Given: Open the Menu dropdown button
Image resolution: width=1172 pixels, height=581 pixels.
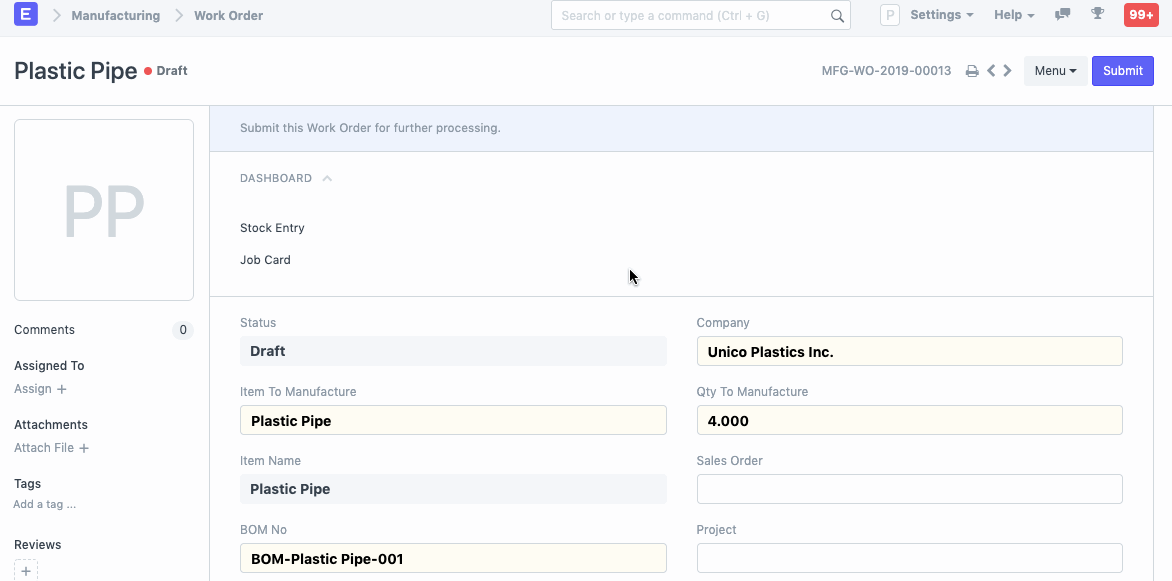Looking at the screenshot, I should click(1055, 71).
